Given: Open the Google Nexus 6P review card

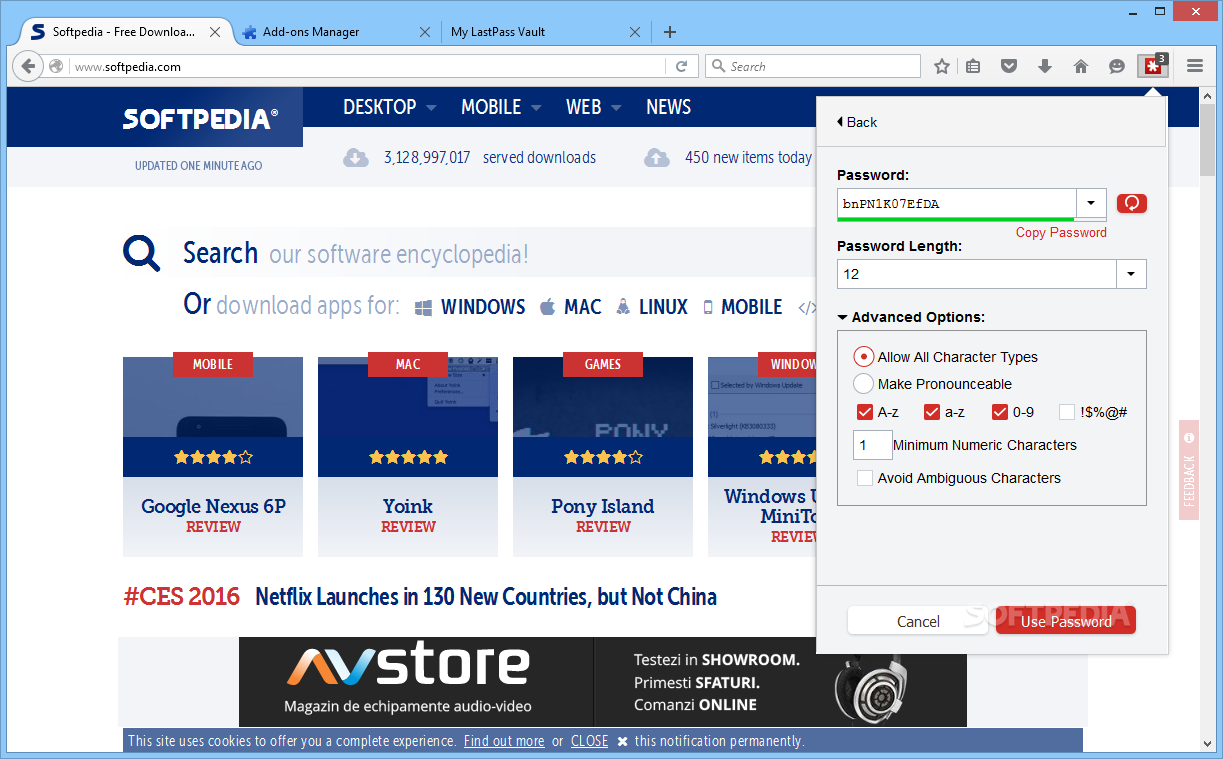Looking at the screenshot, I should 213,456.
